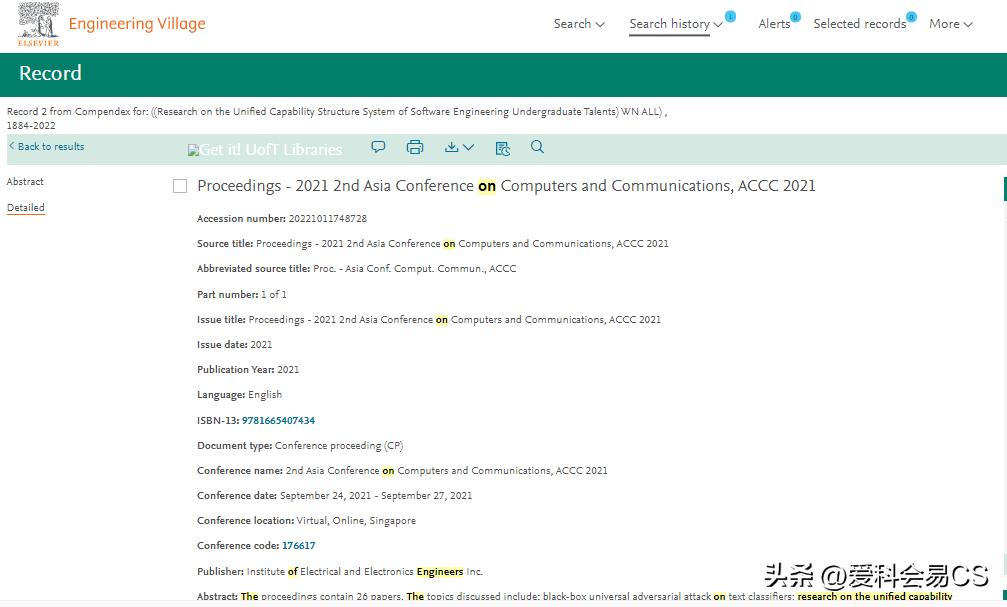The width and height of the screenshot is (1007, 607).
Task: Click the print record icon
Action: tap(415, 147)
